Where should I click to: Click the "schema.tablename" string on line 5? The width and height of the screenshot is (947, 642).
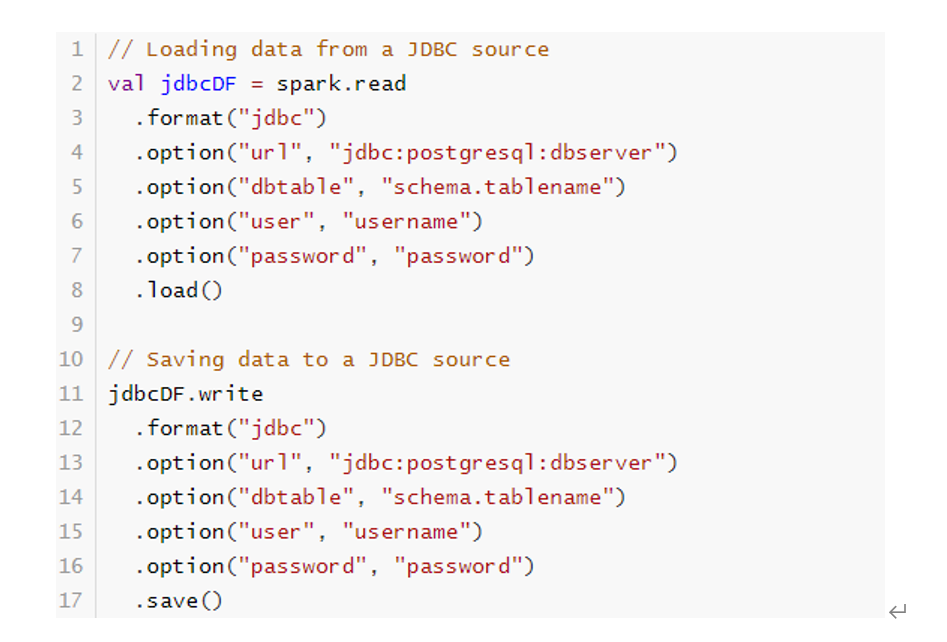[498, 187]
